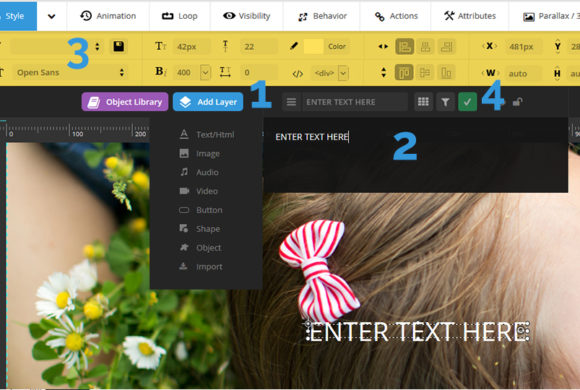This screenshot has width=580, height=390.
Task: Expand the font weight dropdown arrow
Action: 205,73
